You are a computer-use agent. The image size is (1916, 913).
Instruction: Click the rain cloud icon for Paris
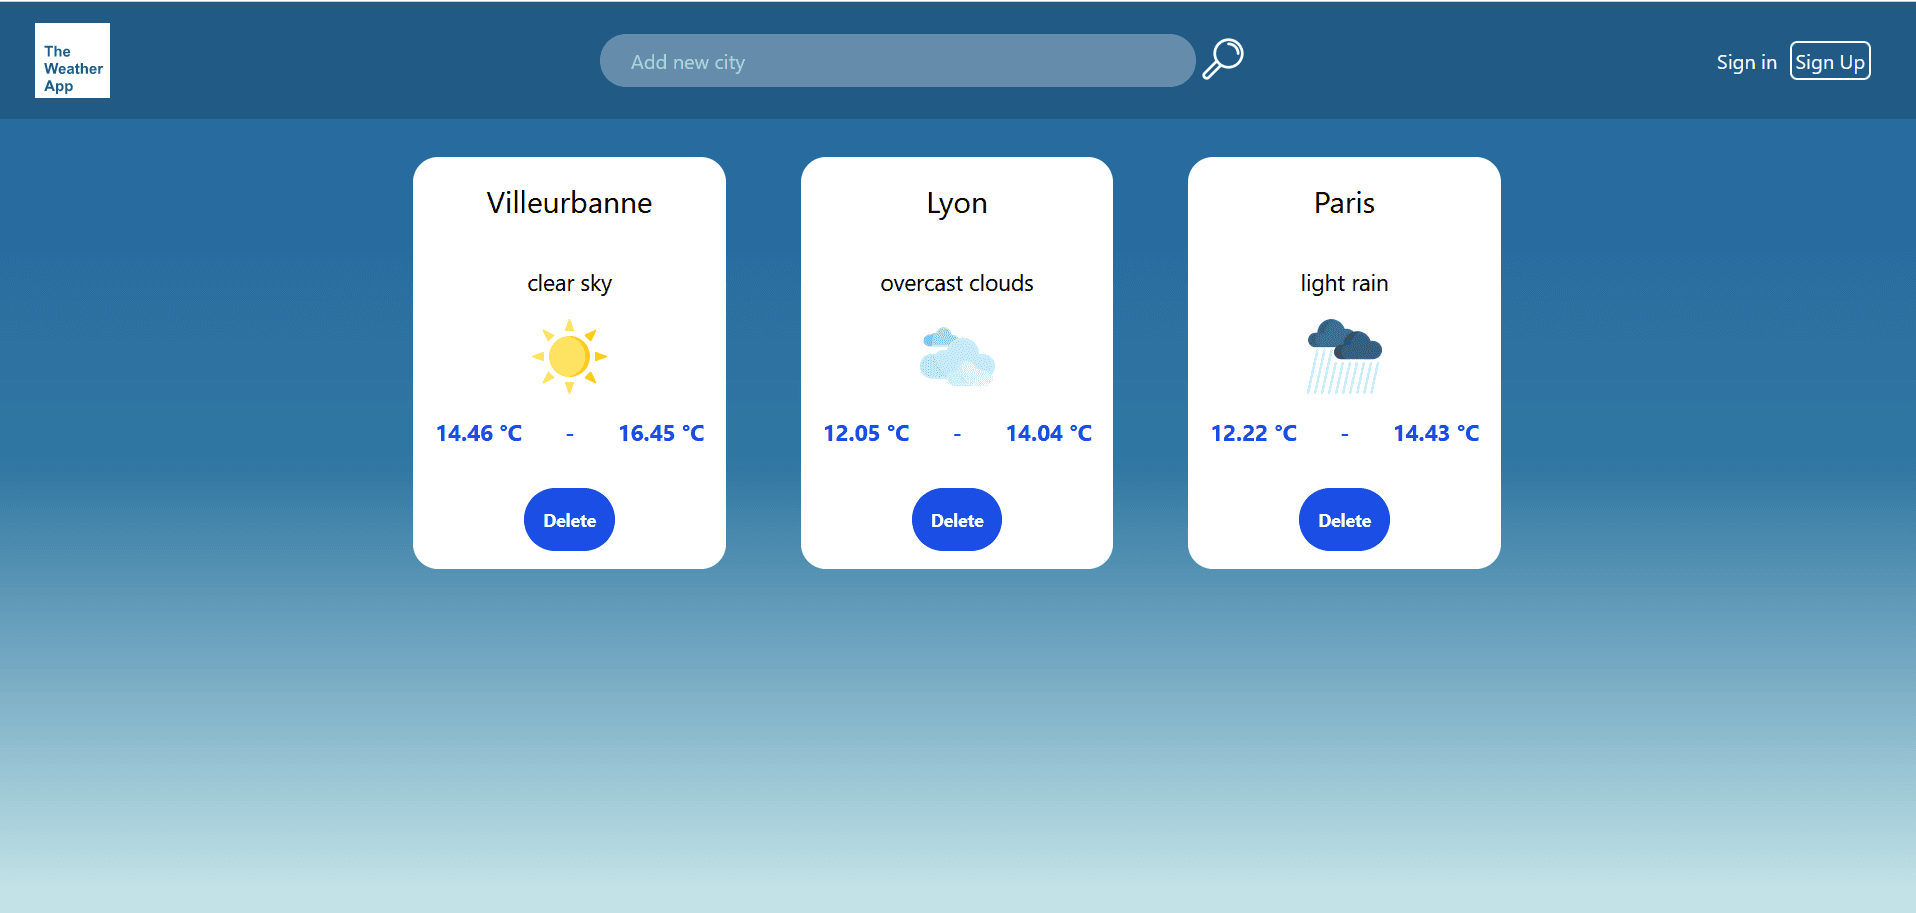(1344, 356)
